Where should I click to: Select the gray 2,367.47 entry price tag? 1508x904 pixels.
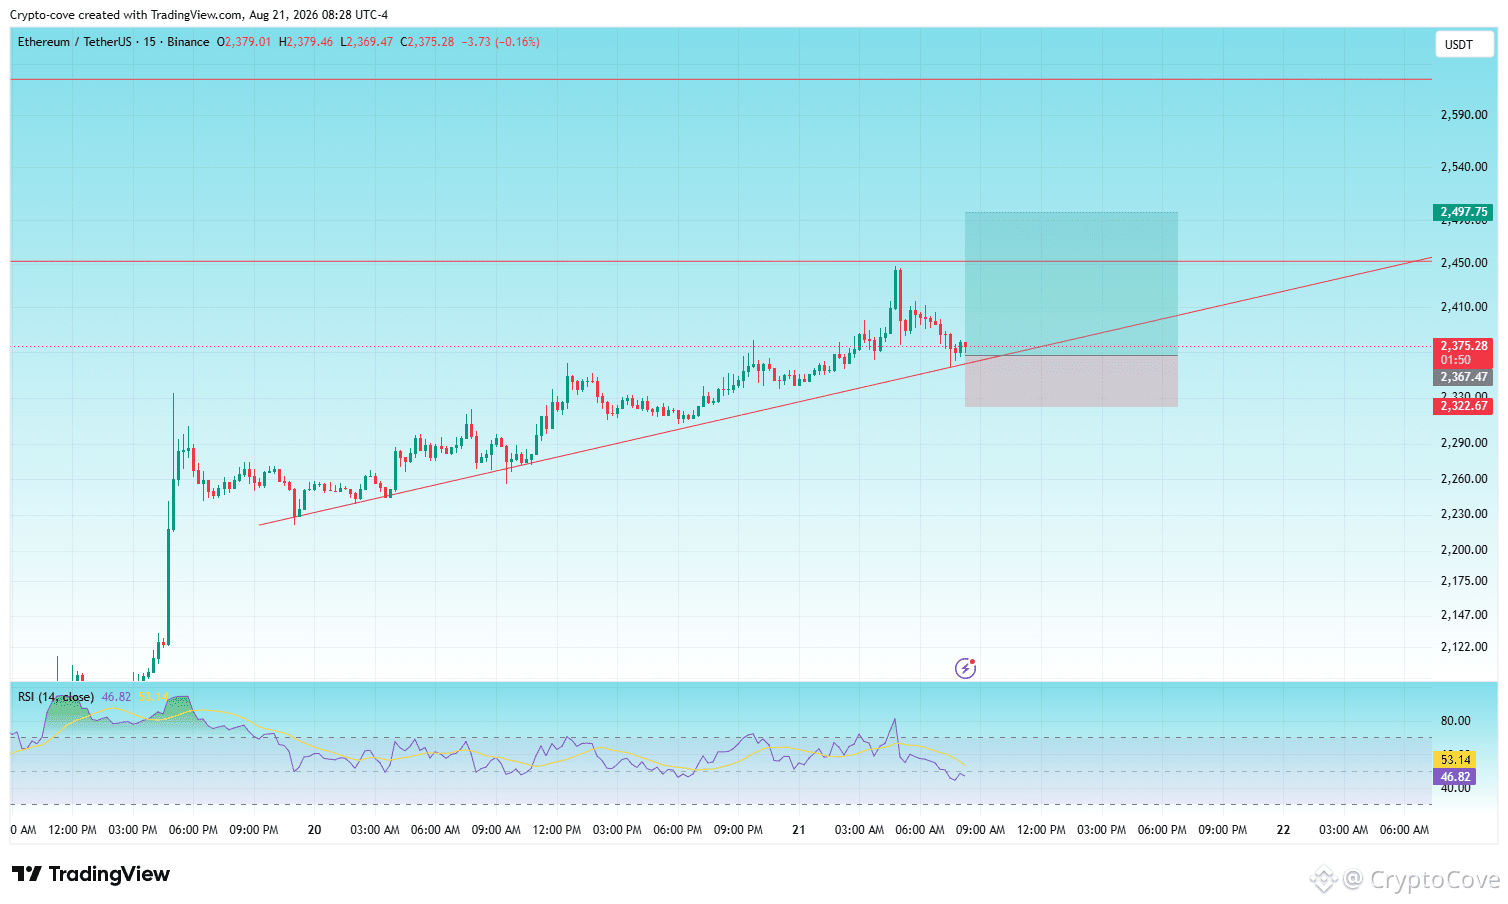1463,378
